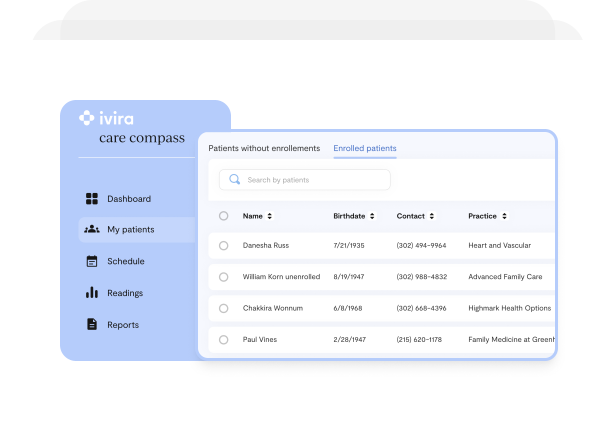615x421 pixels.
Task: Switch to Patients without enrollements tab
Action: [264, 148]
